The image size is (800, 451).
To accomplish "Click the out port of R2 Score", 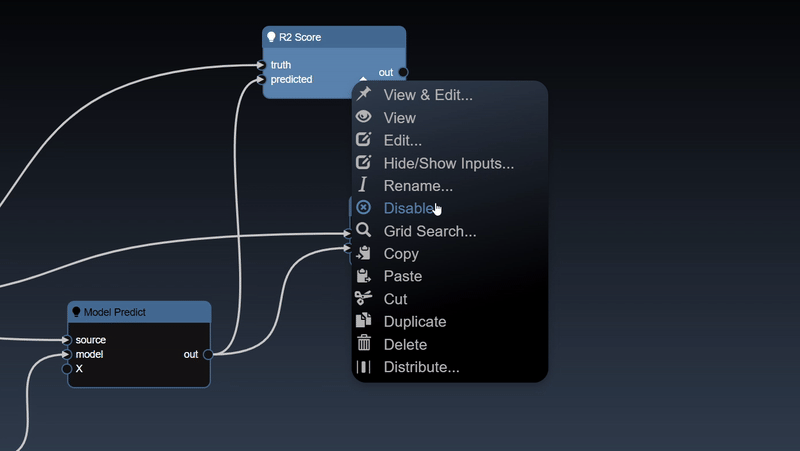I will [x=403, y=72].
